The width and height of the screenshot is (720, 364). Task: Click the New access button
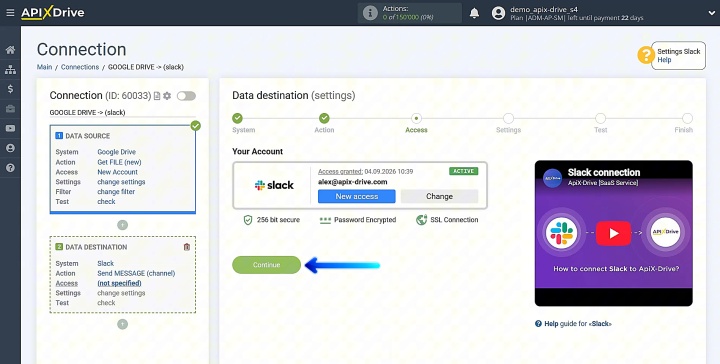[x=357, y=196]
